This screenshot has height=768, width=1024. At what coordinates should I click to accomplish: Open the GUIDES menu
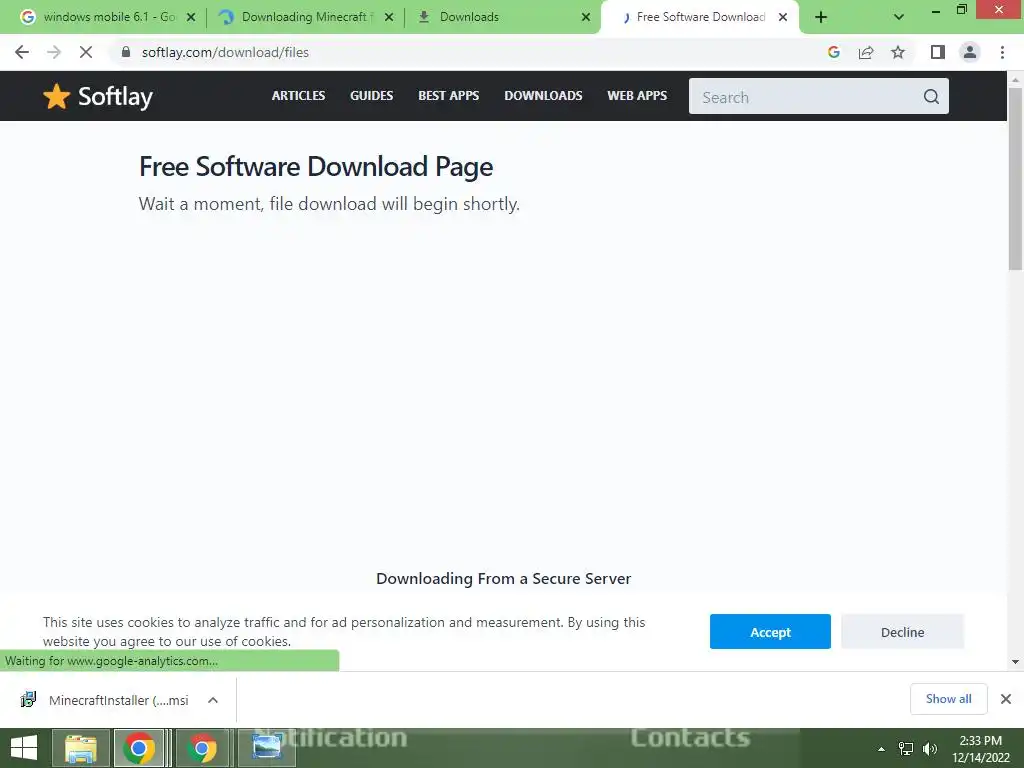pyautogui.click(x=372, y=96)
